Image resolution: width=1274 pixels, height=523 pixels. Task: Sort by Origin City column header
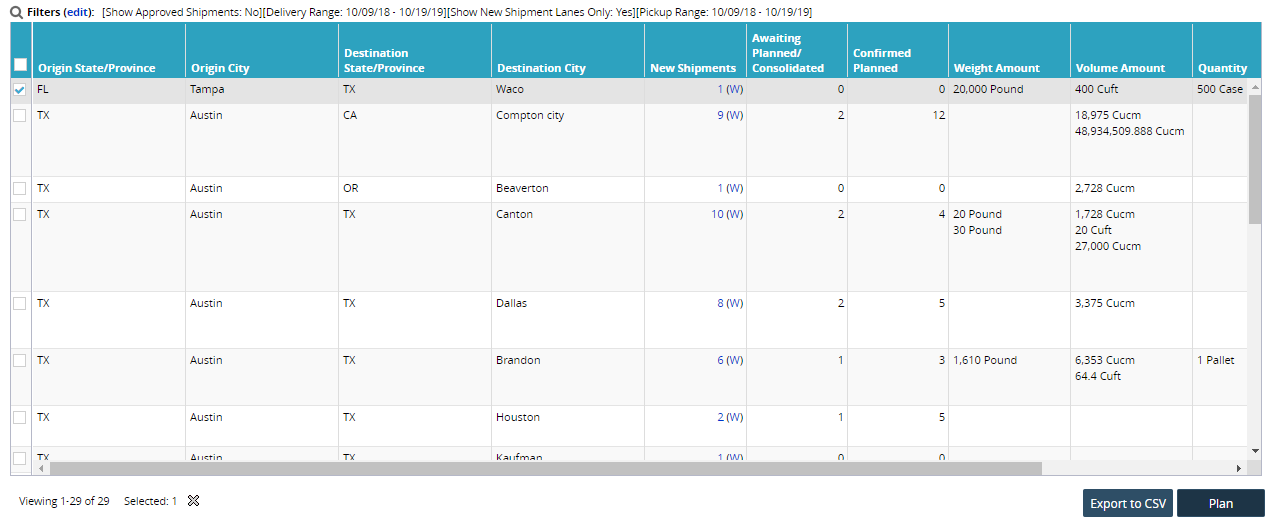point(220,68)
